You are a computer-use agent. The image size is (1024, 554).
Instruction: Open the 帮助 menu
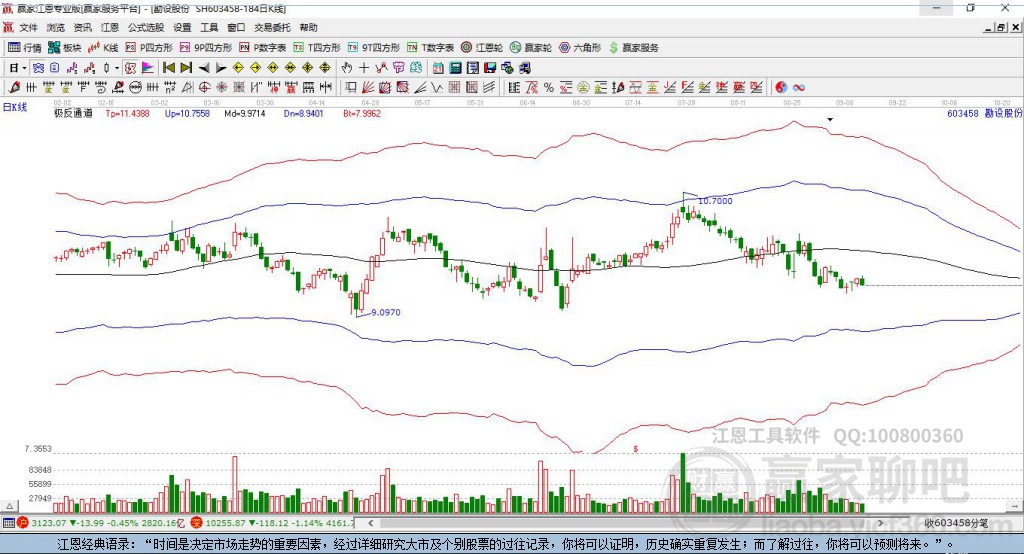pos(308,27)
